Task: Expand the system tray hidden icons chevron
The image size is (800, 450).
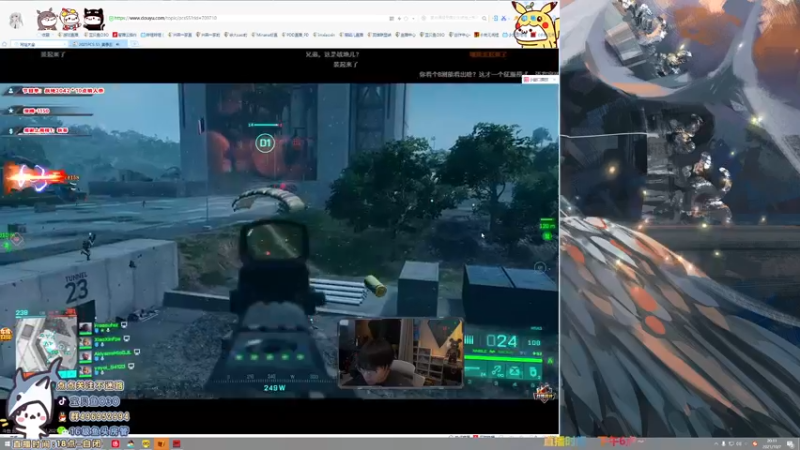Action: pos(715,444)
